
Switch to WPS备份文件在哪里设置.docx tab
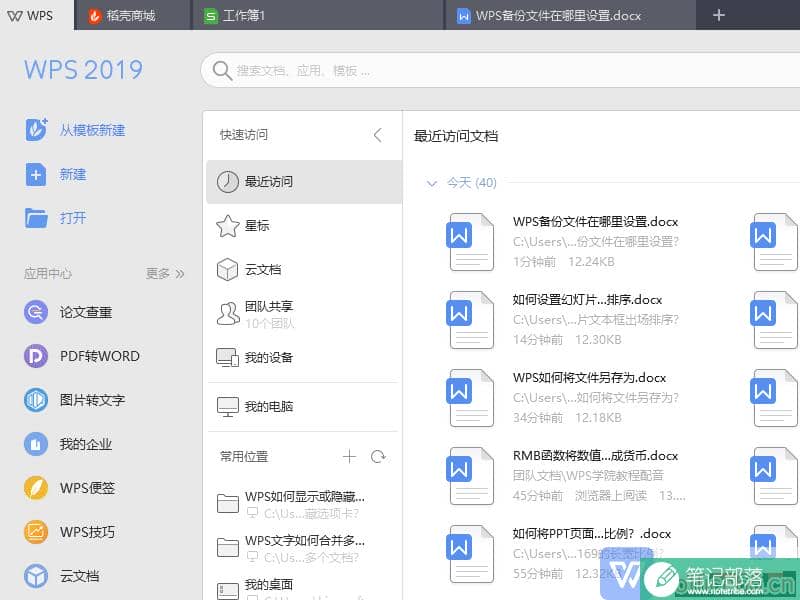[570, 15]
